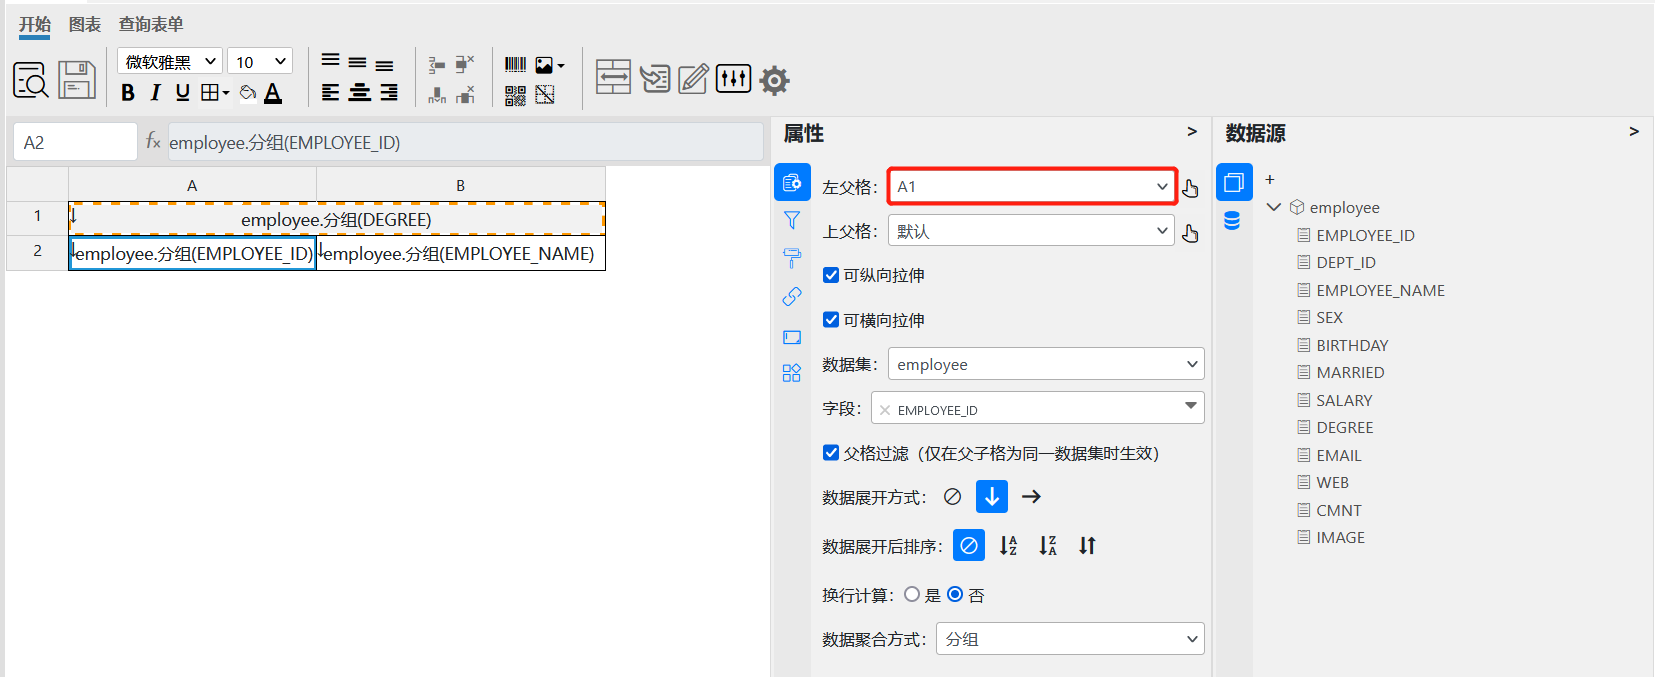Image resolution: width=1655 pixels, height=677 pixels.
Task: Pick top parent cell by hand icon
Action: (x=1190, y=232)
